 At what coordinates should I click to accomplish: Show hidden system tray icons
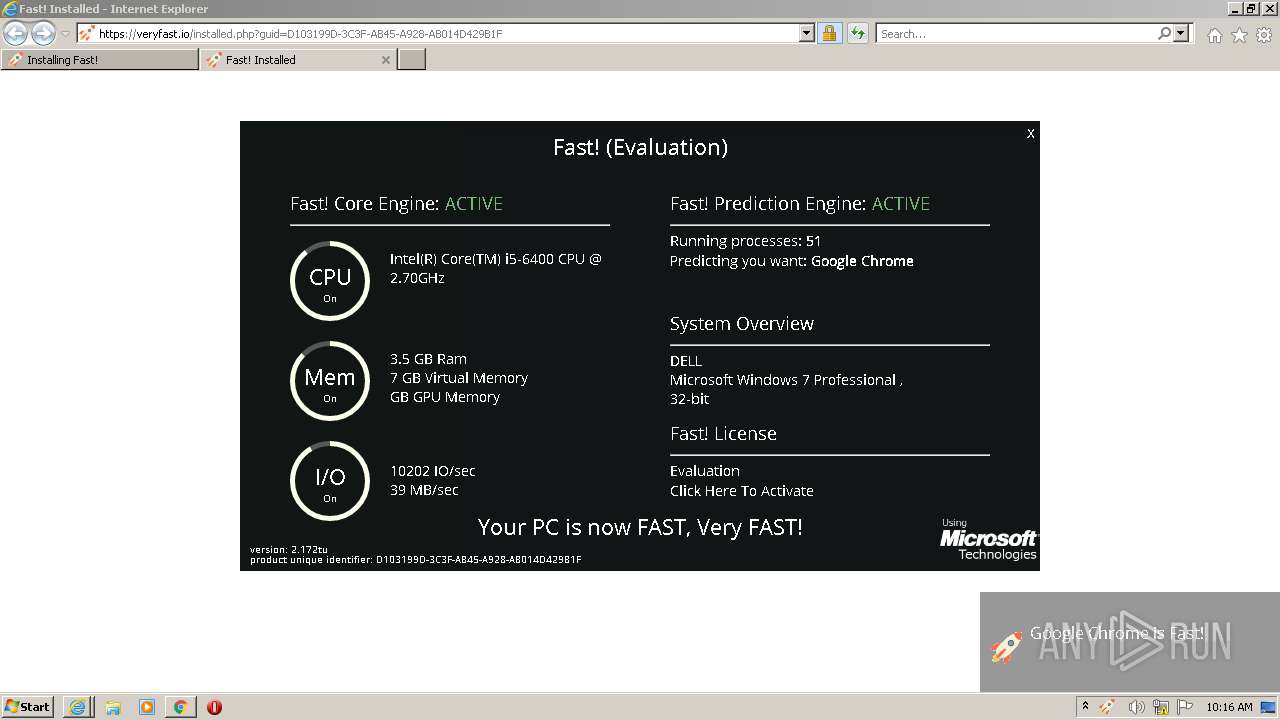(1085, 707)
